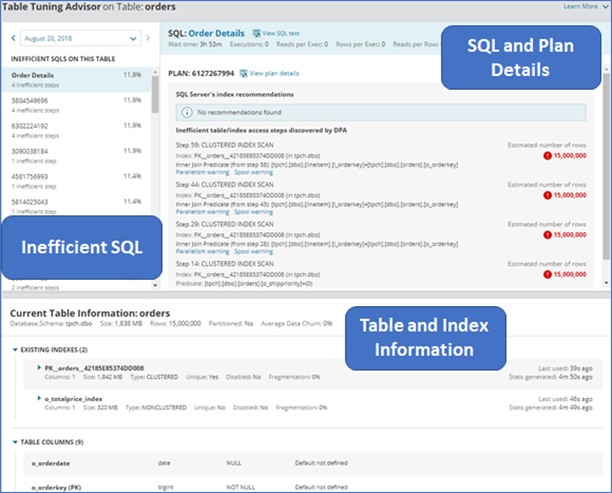
Task: Go to the next date with right arrow
Action: (x=148, y=38)
